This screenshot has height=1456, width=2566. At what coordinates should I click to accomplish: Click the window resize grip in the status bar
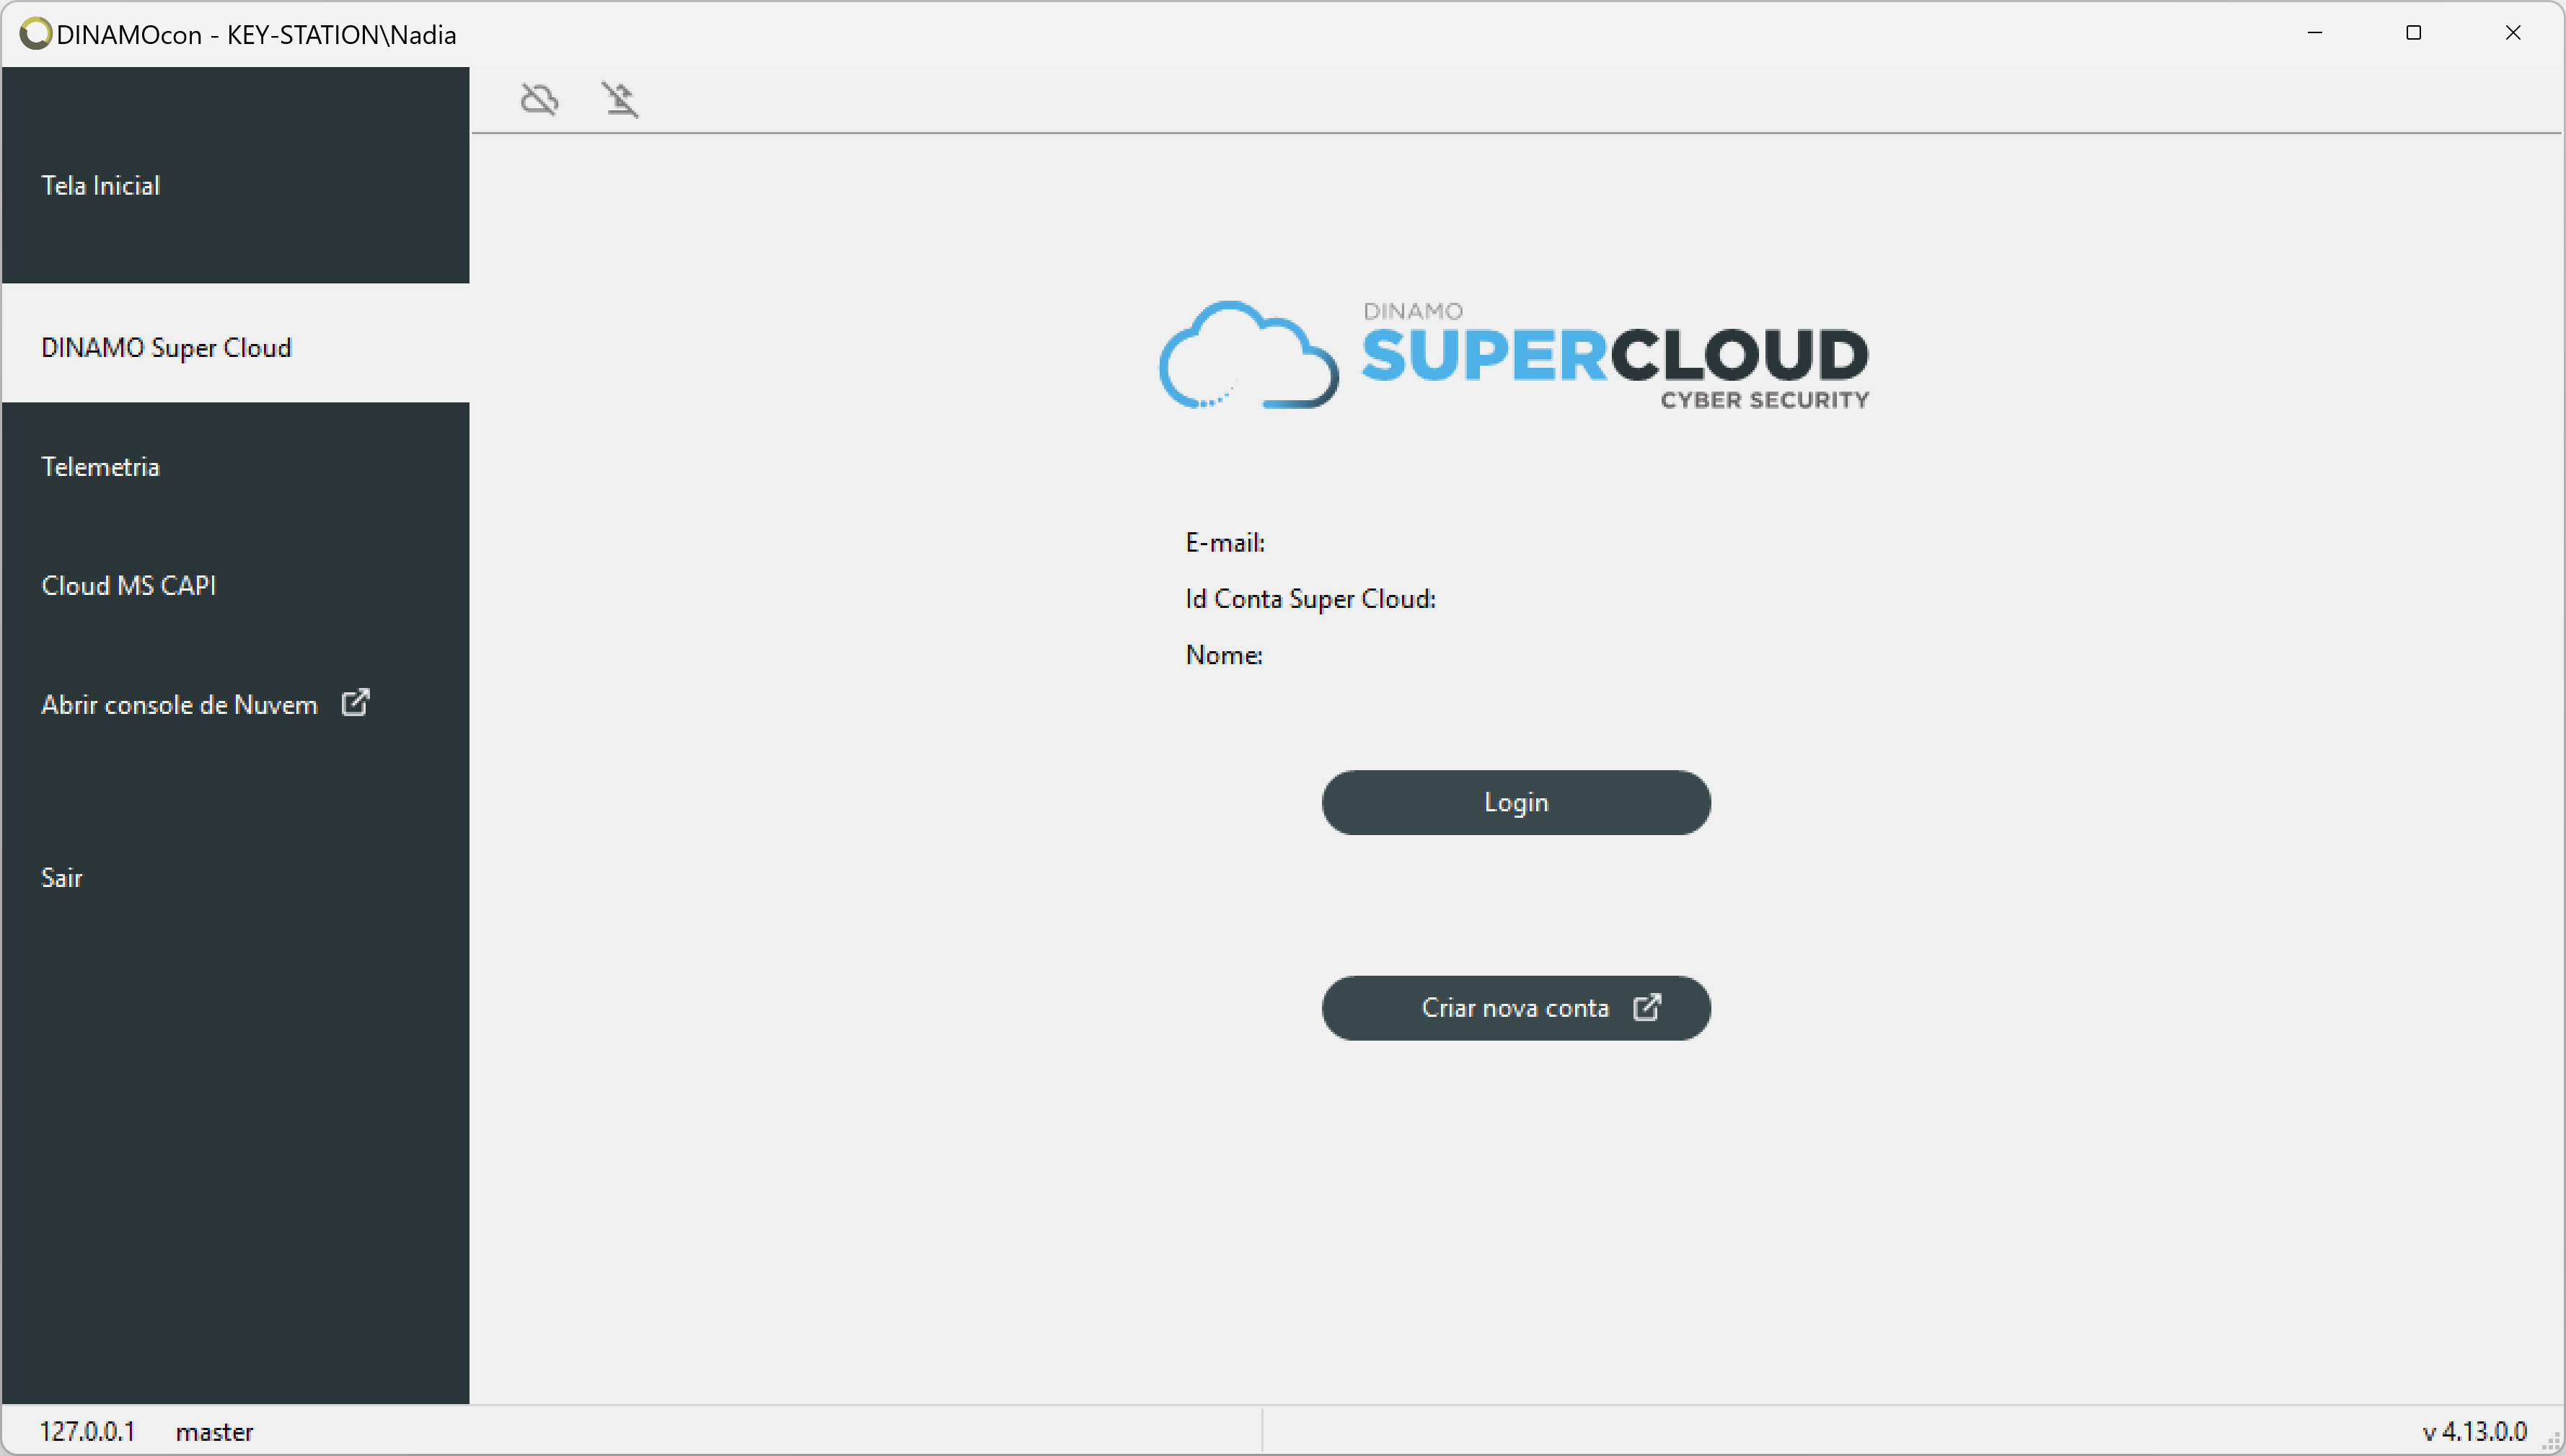point(2551,1442)
